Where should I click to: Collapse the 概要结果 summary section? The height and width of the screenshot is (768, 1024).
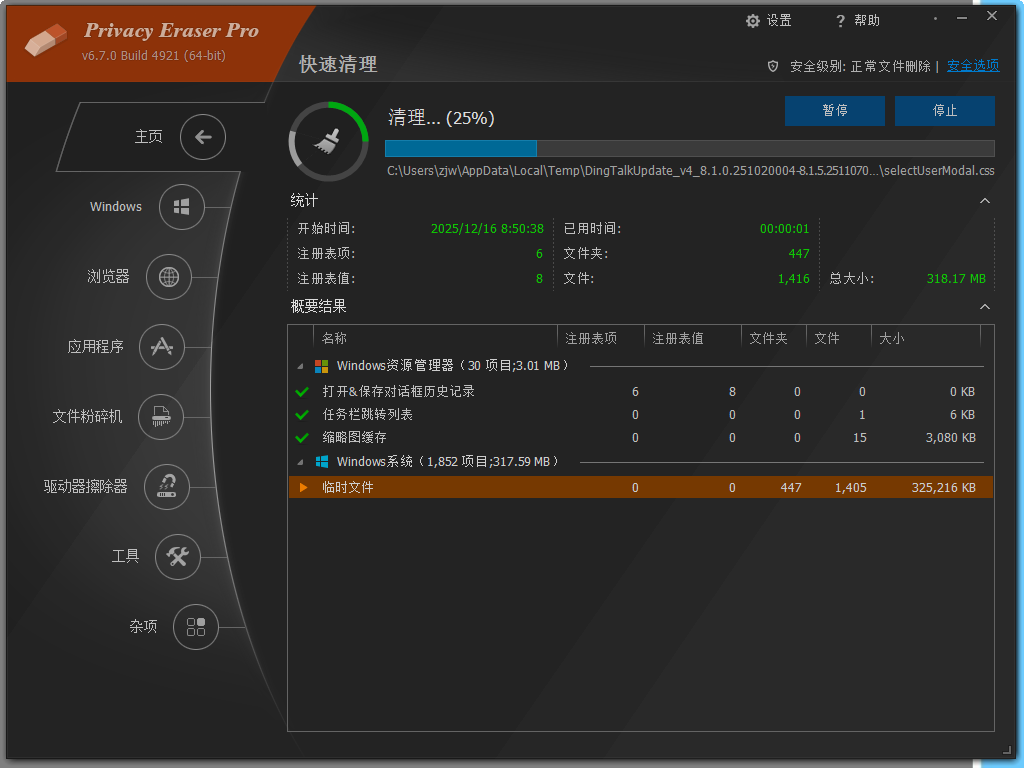click(x=985, y=306)
